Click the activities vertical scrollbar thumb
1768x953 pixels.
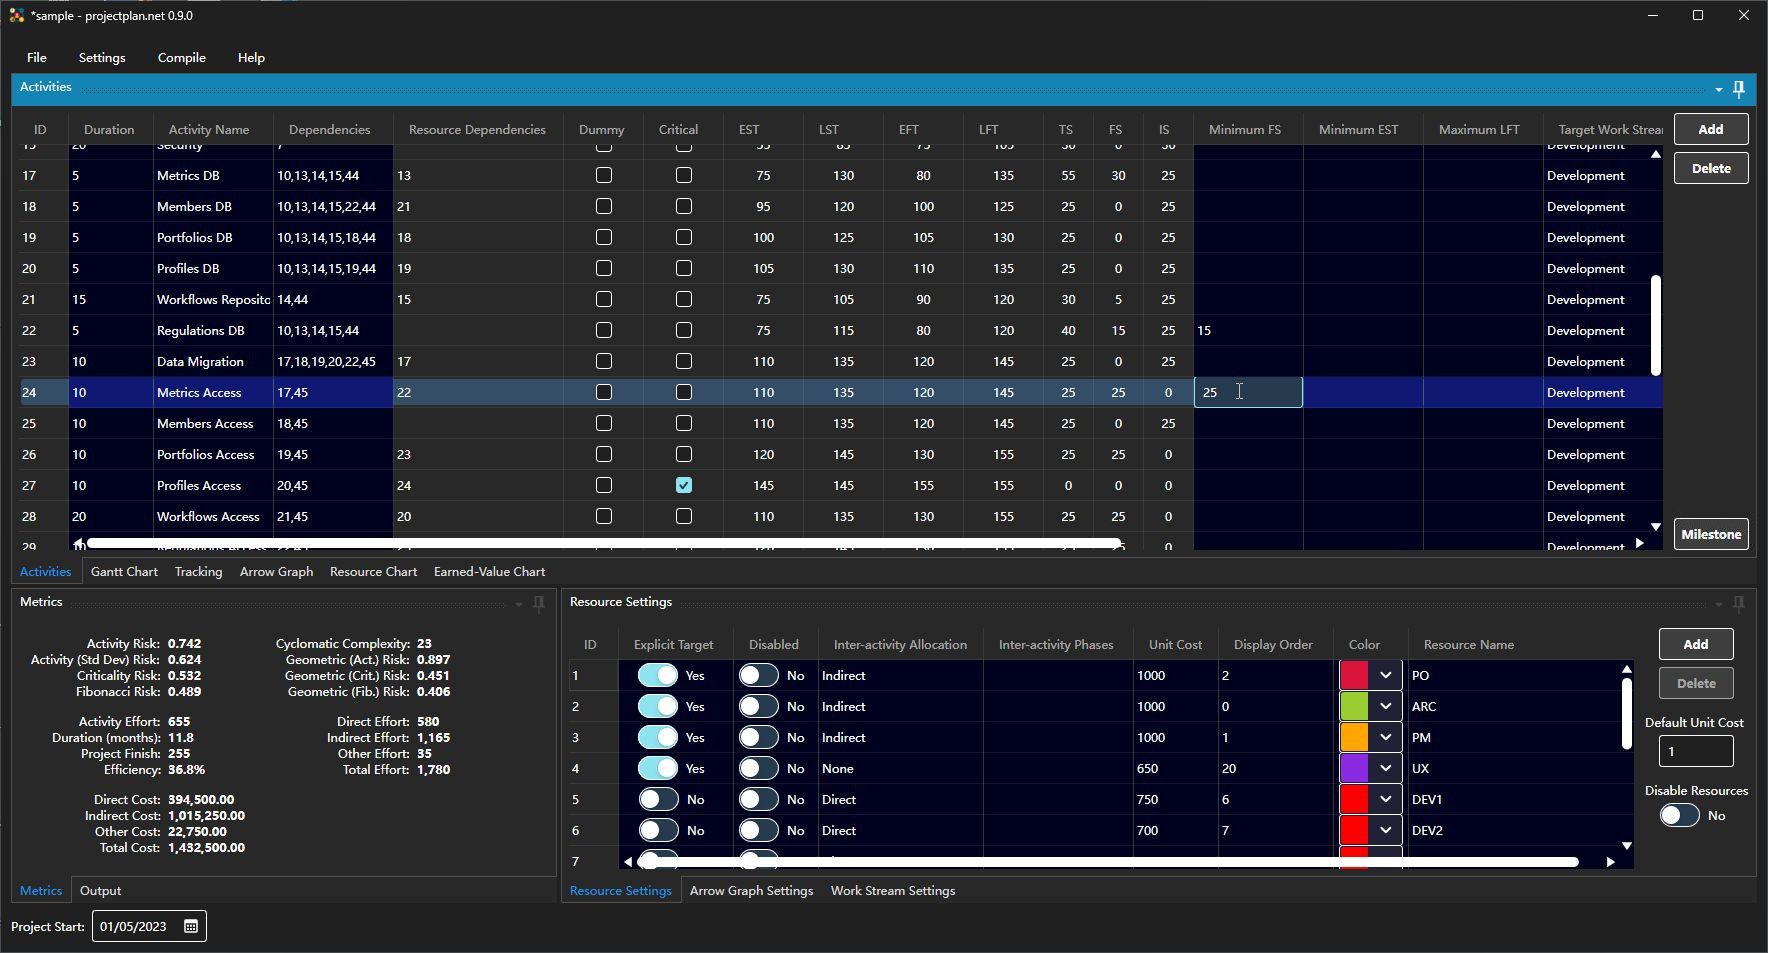(1655, 326)
